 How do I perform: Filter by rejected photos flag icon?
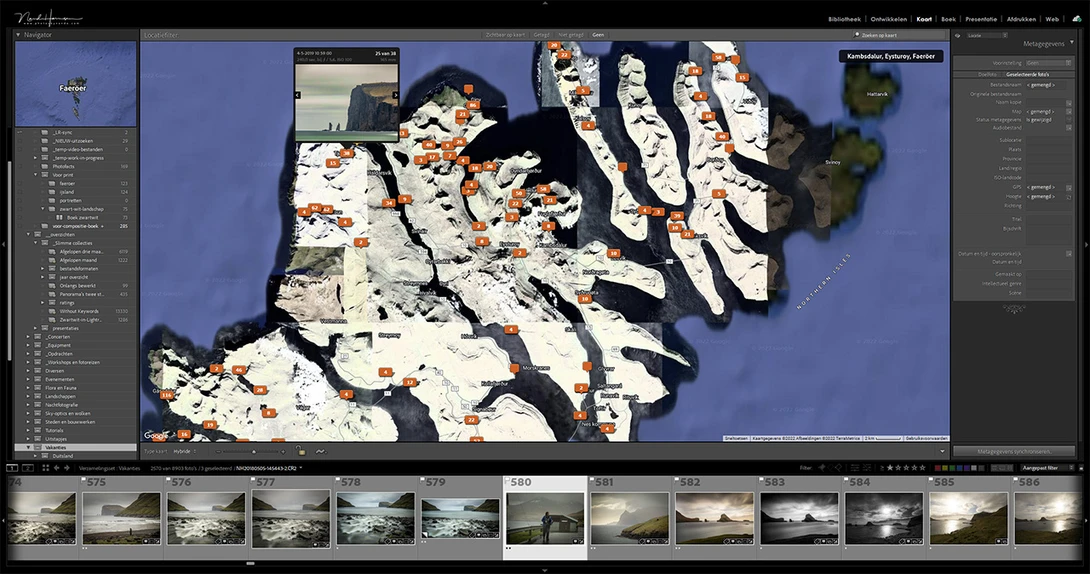839,468
